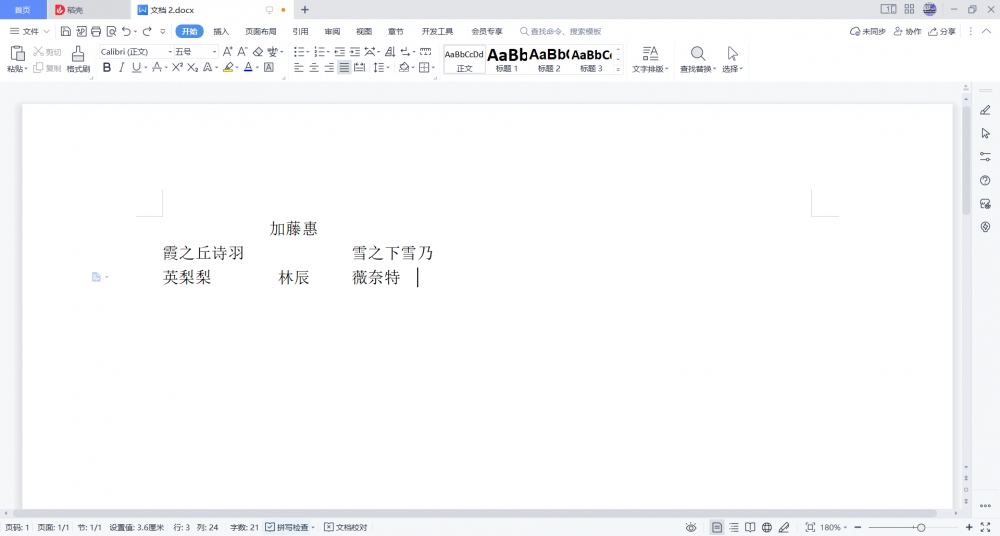Undo the last action
This screenshot has width=1000, height=536.
tap(126, 31)
